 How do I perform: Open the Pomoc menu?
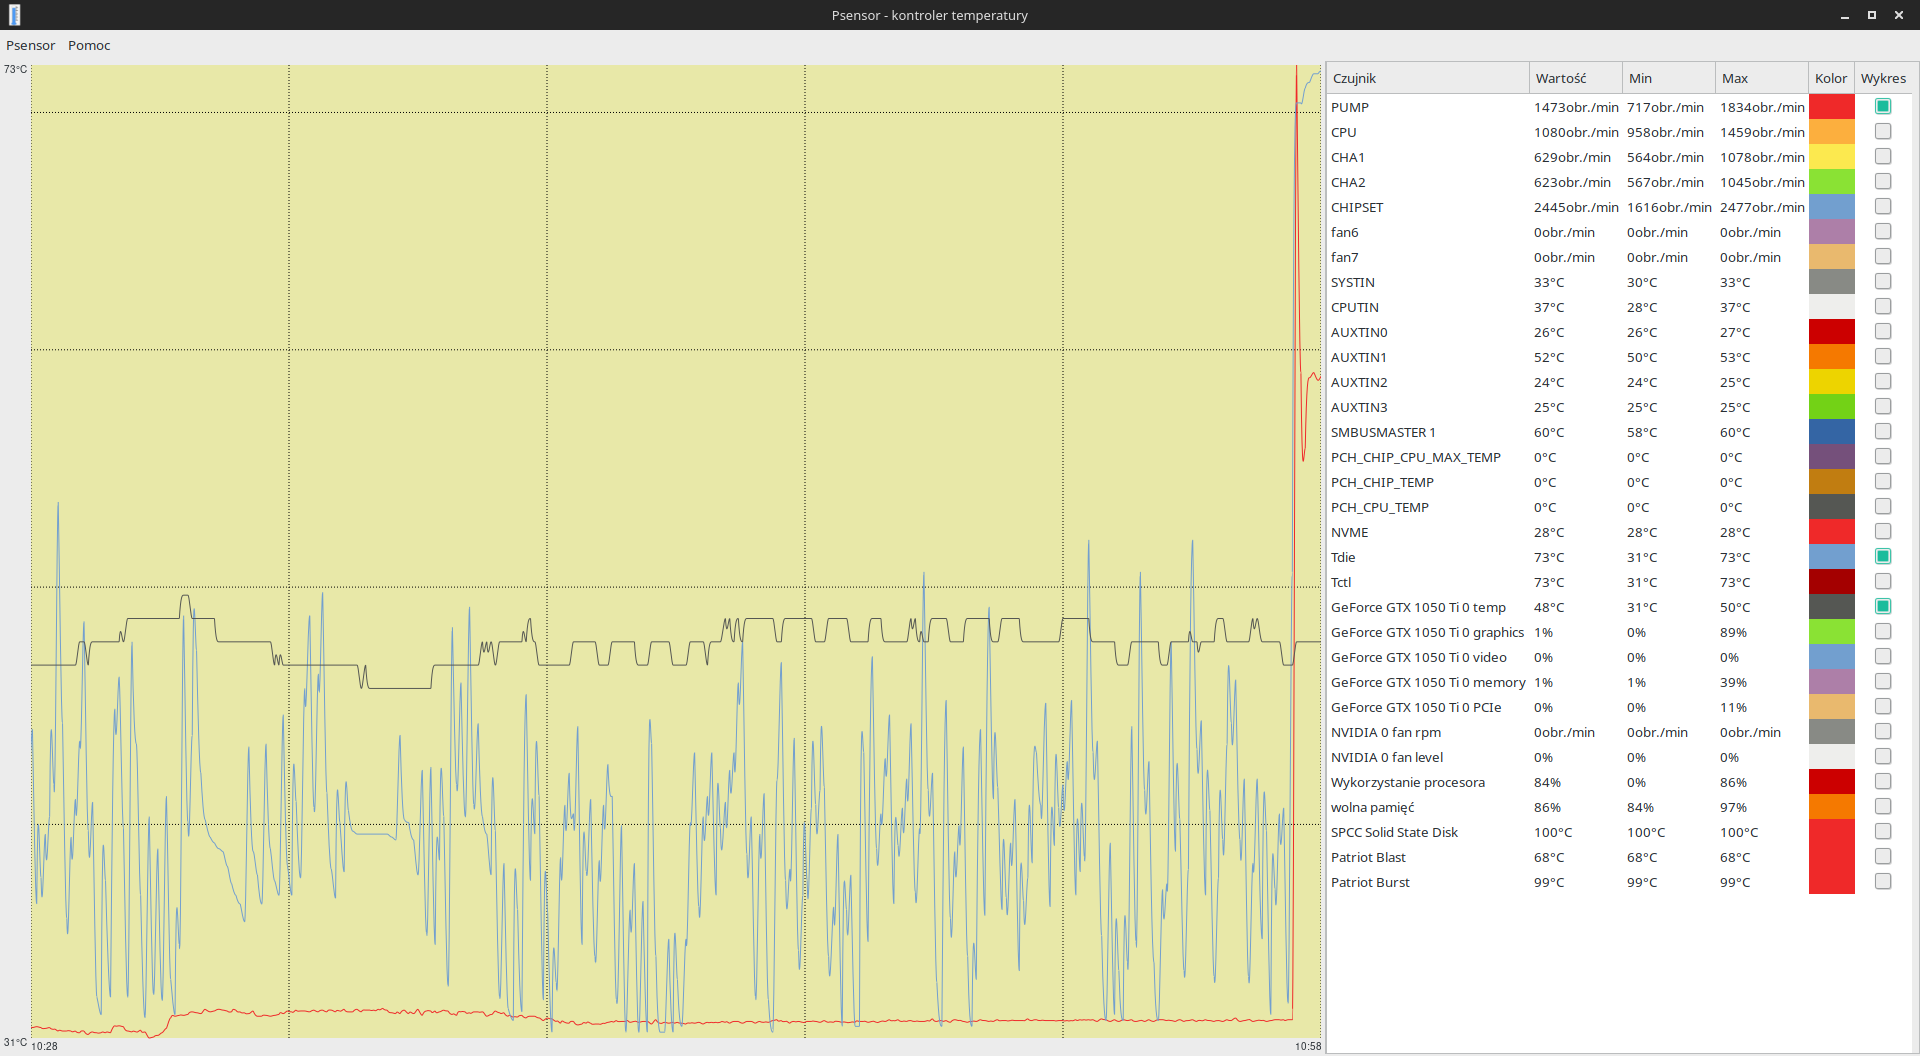(89, 45)
